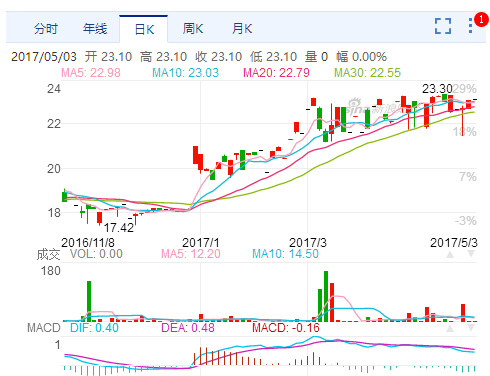Switch to the 分时 tab
The height and width of the screenshot is (376, 490).
(x=46, y=29)
